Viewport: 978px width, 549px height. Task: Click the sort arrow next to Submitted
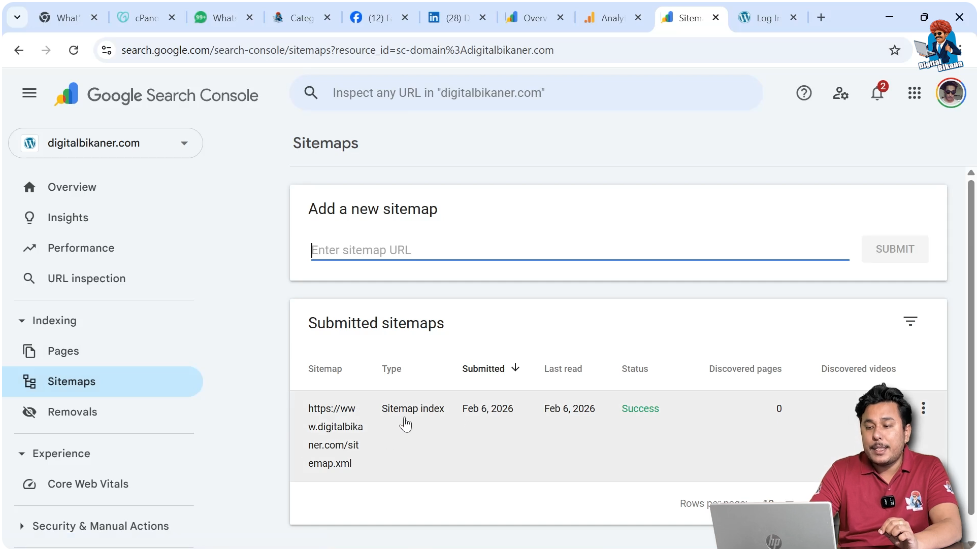[x=515, y=367]
